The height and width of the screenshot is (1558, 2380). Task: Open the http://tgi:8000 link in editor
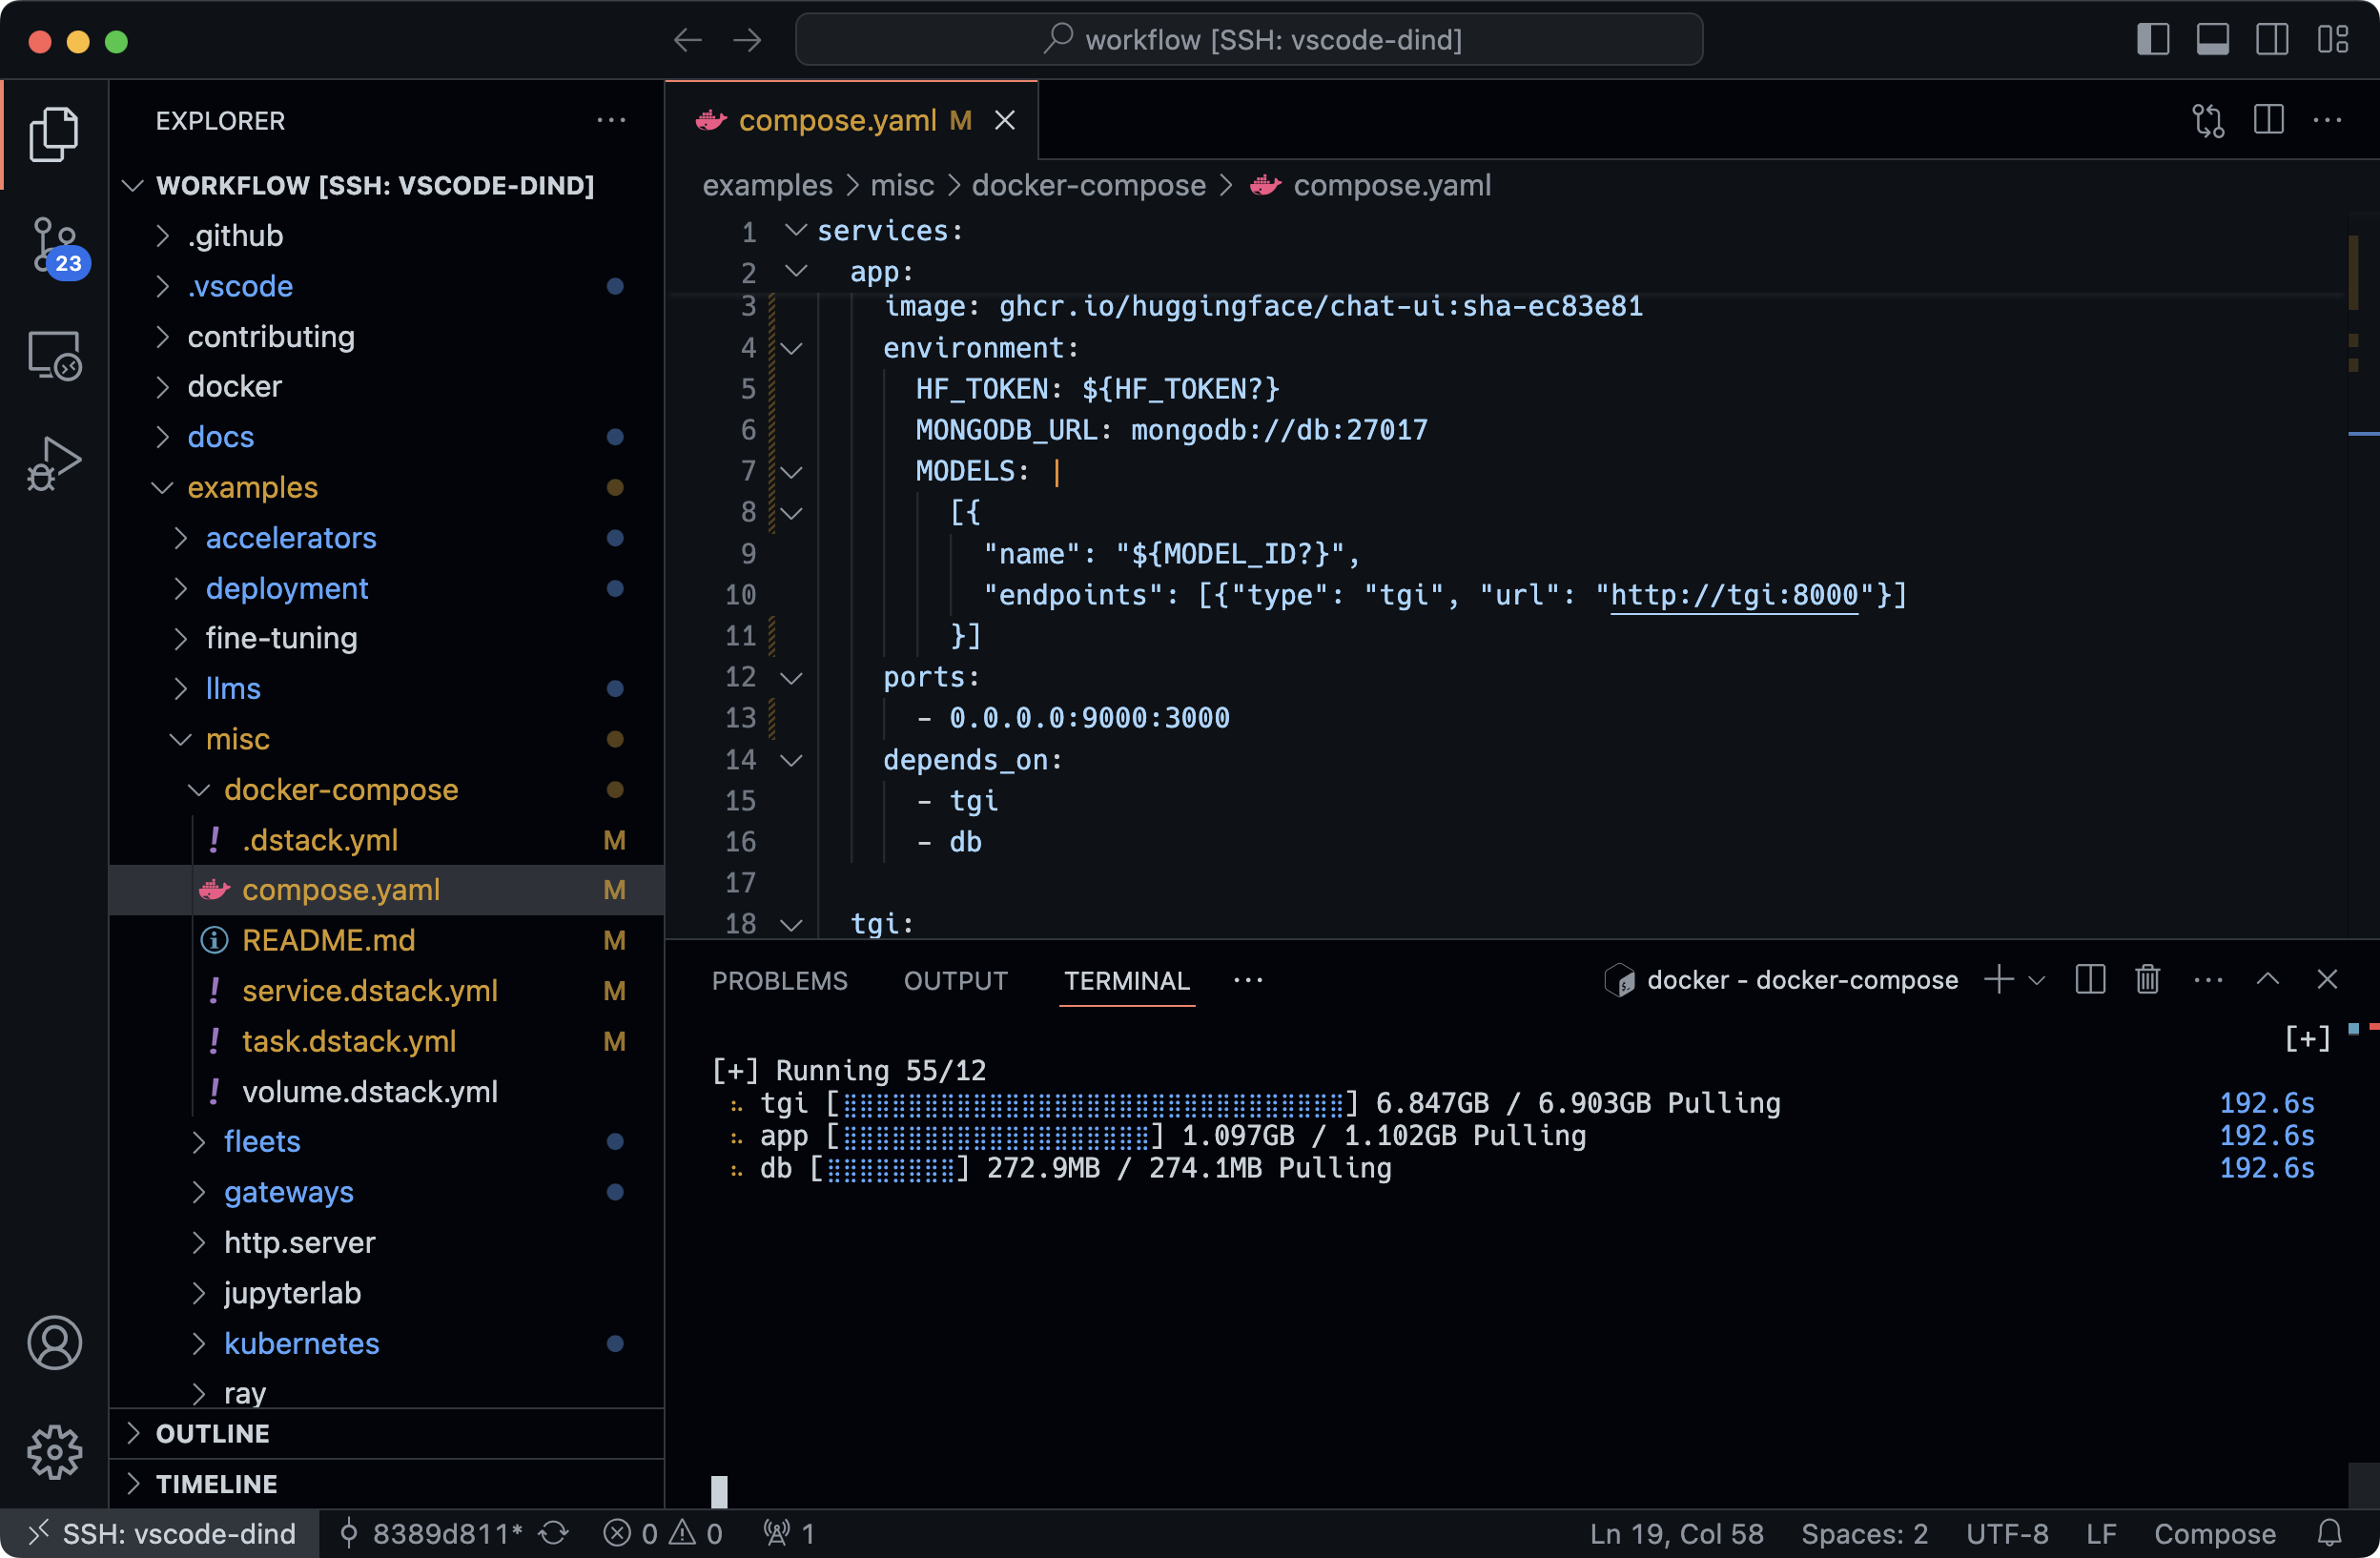[x=1733, y=595]
